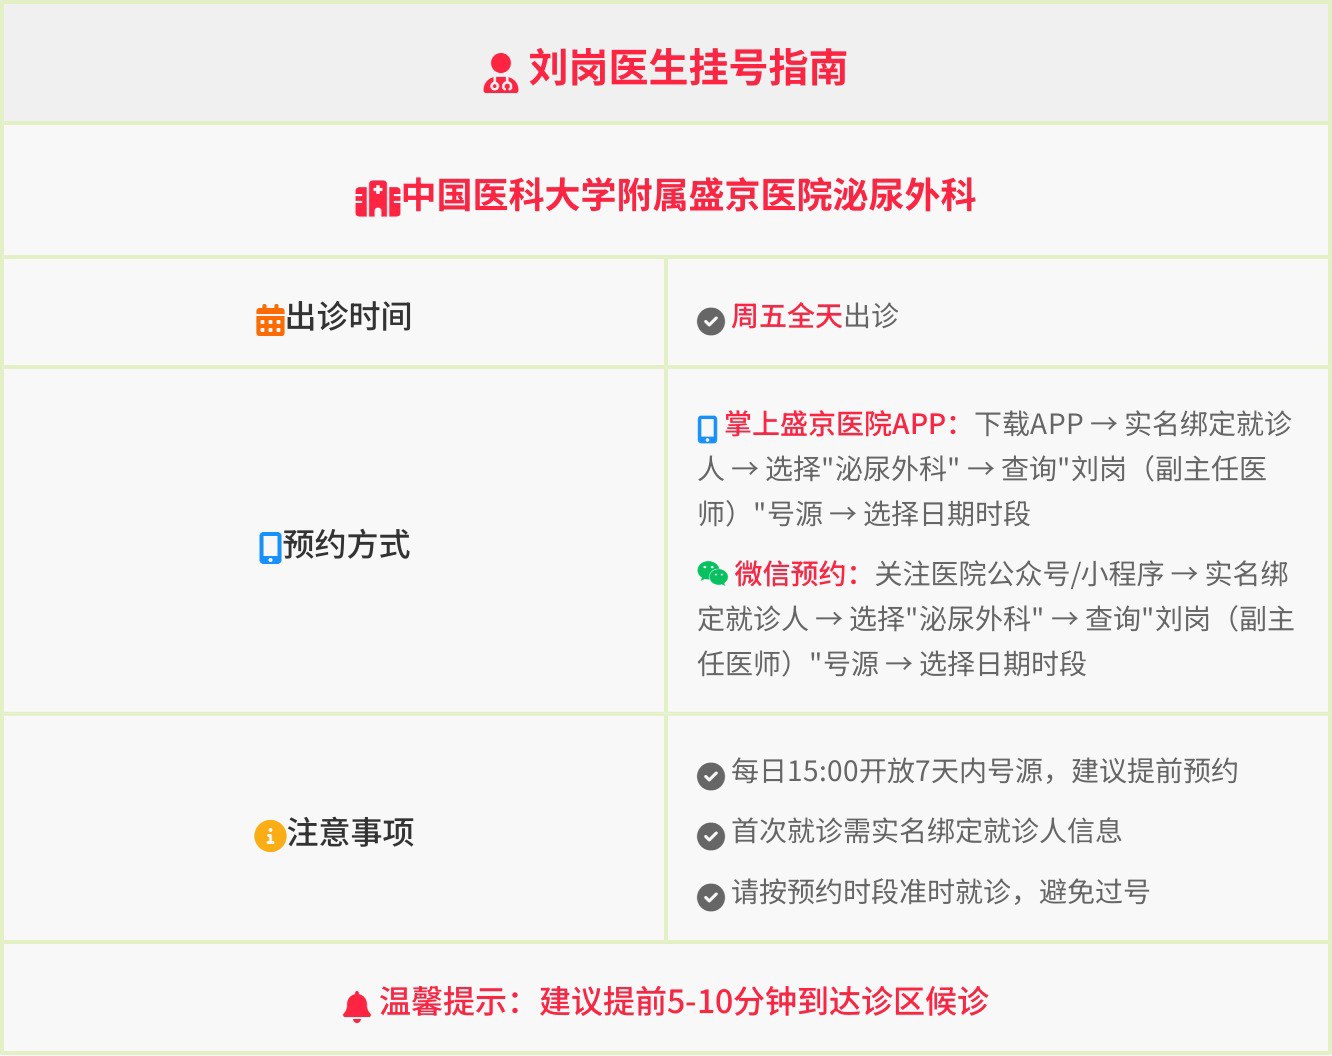The width and height of the screenshot is (1332, 1056).
Task: Click the check mark beside 请按预约时段准时就诊
Action: (x=711, y=897)
